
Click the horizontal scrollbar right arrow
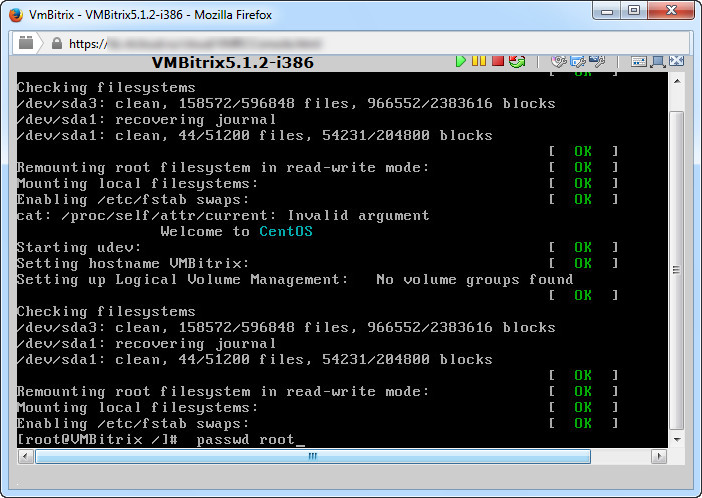[x=659, y=457]
